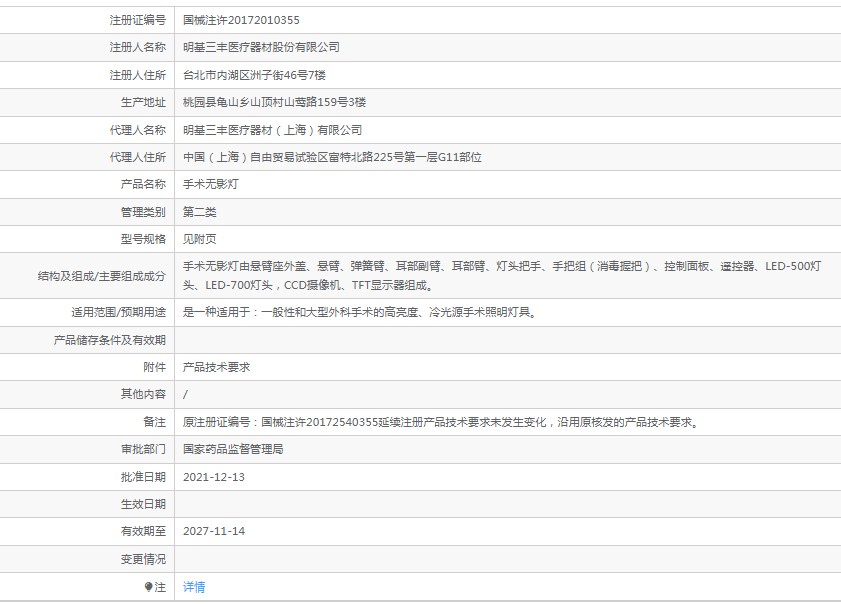This screenshot has width=841, height=604.
Task: Select approving department 国家药品监督管理局
Action: click(233, 449)
